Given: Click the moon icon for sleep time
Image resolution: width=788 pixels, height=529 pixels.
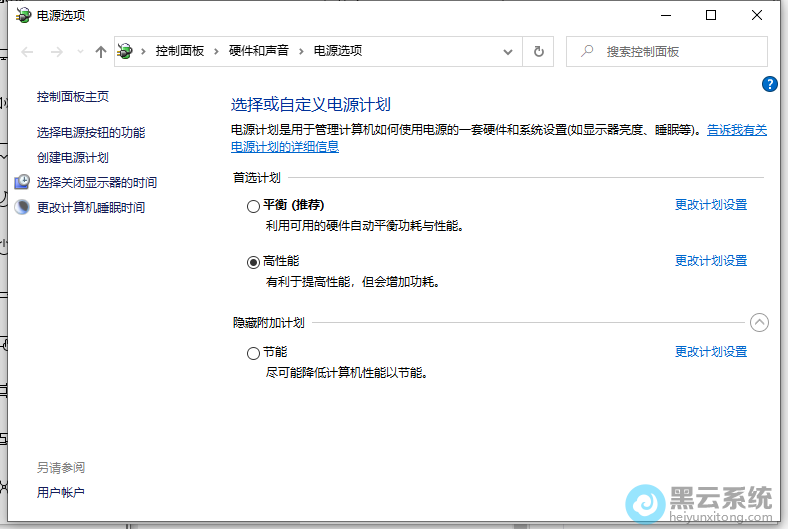Looking at the screenshot, I should [x=22, y=207].
